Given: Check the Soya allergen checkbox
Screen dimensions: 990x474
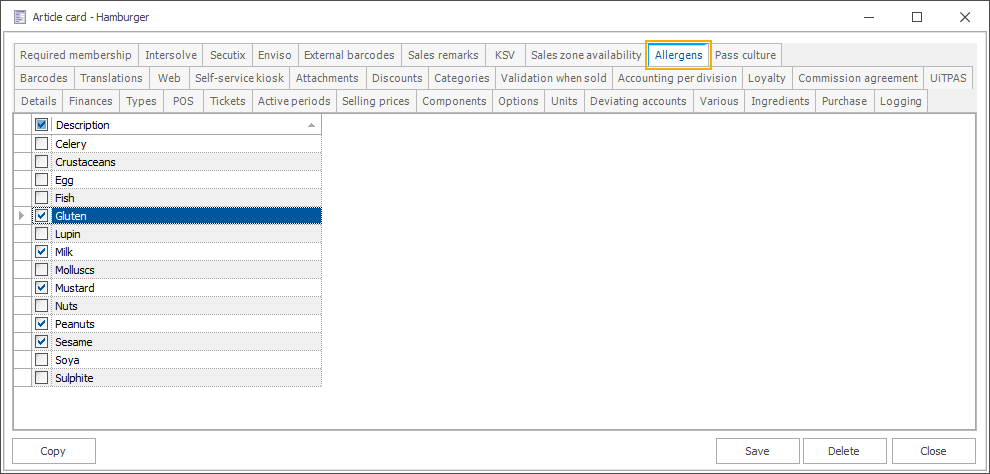Looking at the screenshot, I should point(41,360).
